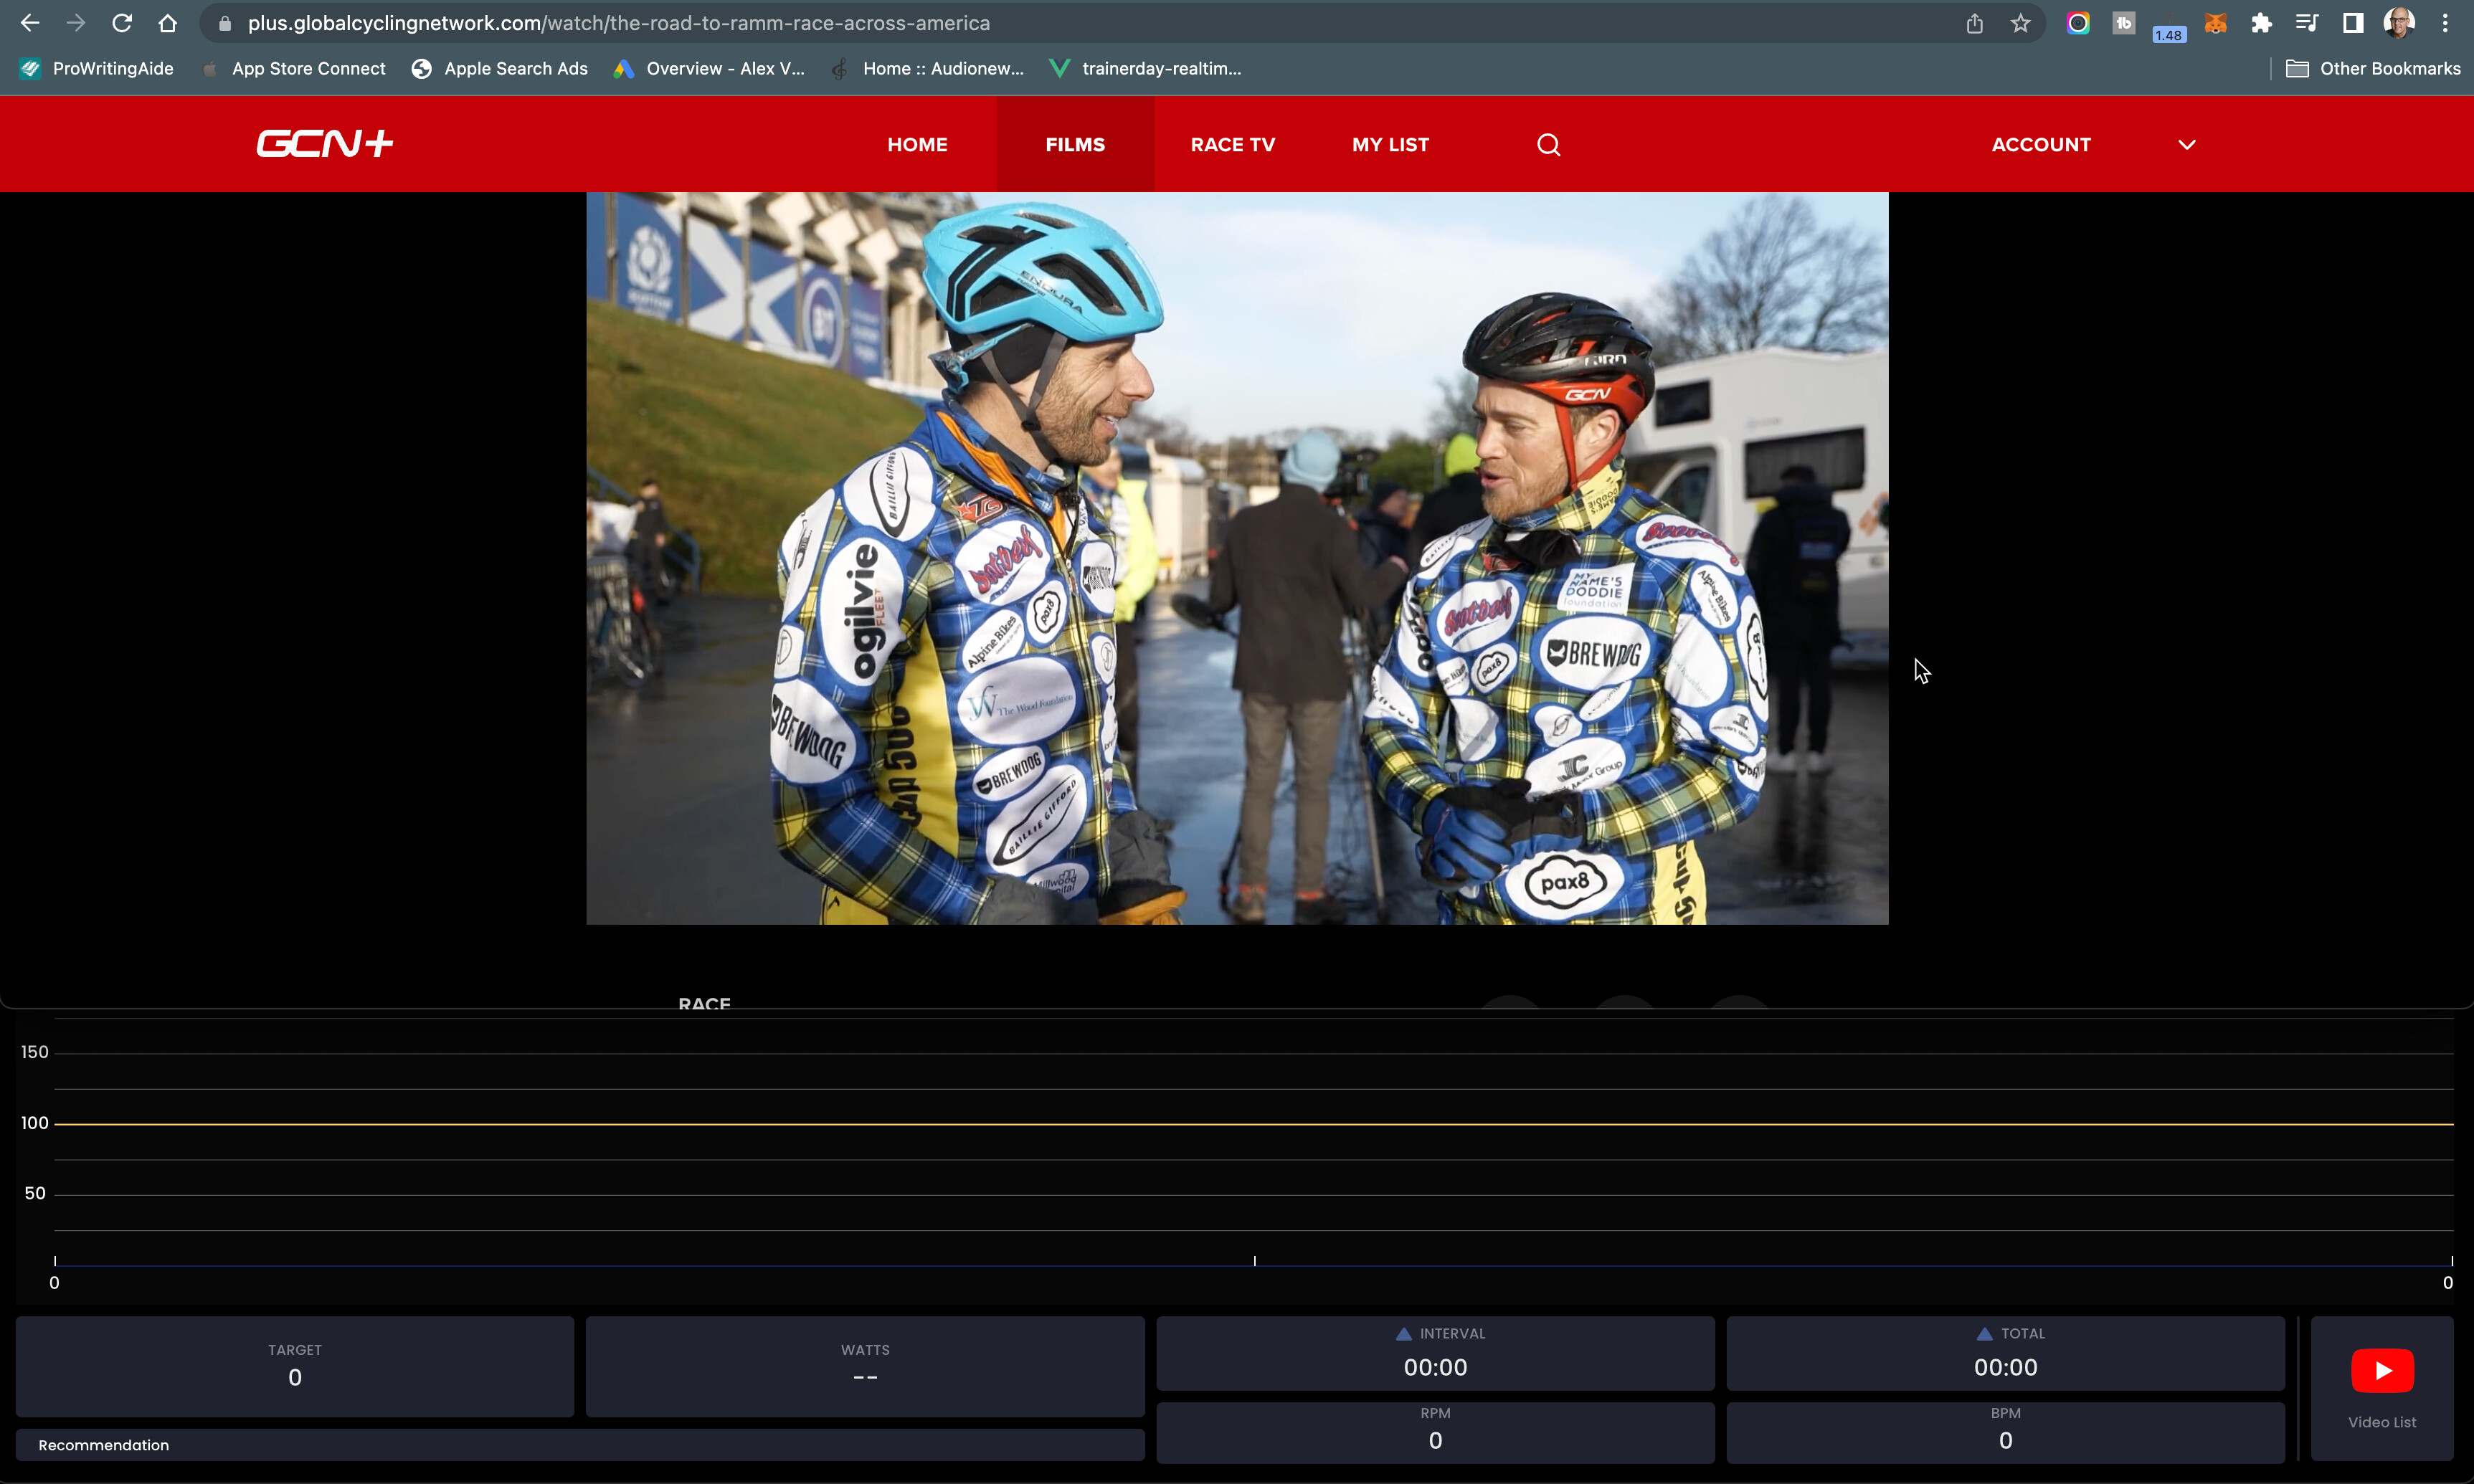Viewport: 2474px width, 1484px height.
Task: Open the Chrome three-dot menu
Action: click(2445, 23)
